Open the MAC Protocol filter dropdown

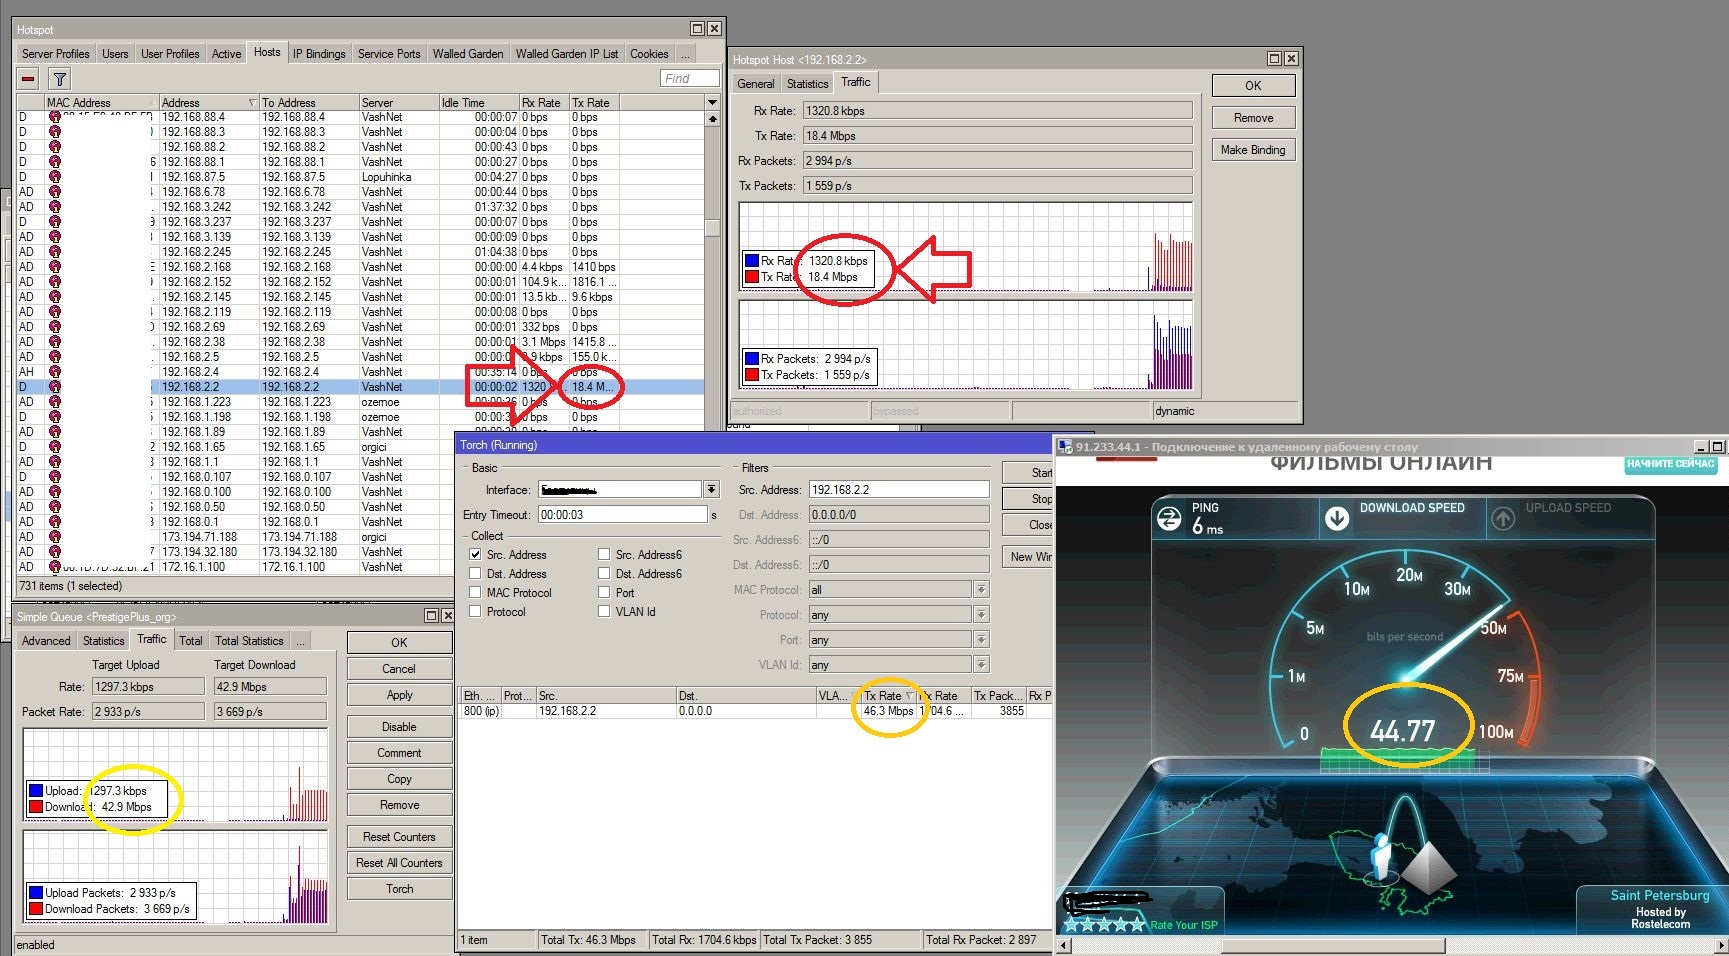(x=982, y=590)
